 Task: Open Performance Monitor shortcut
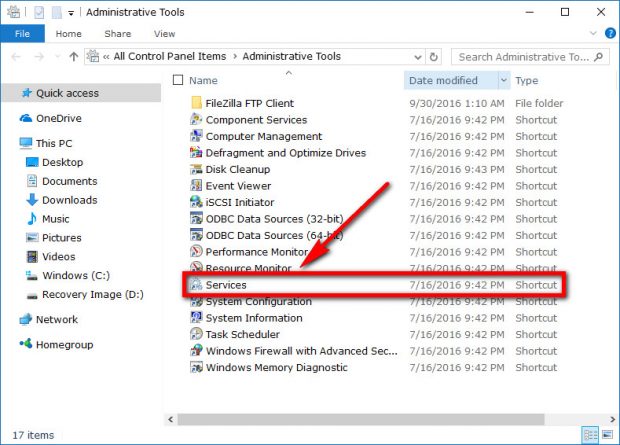[x=257, y=252]
